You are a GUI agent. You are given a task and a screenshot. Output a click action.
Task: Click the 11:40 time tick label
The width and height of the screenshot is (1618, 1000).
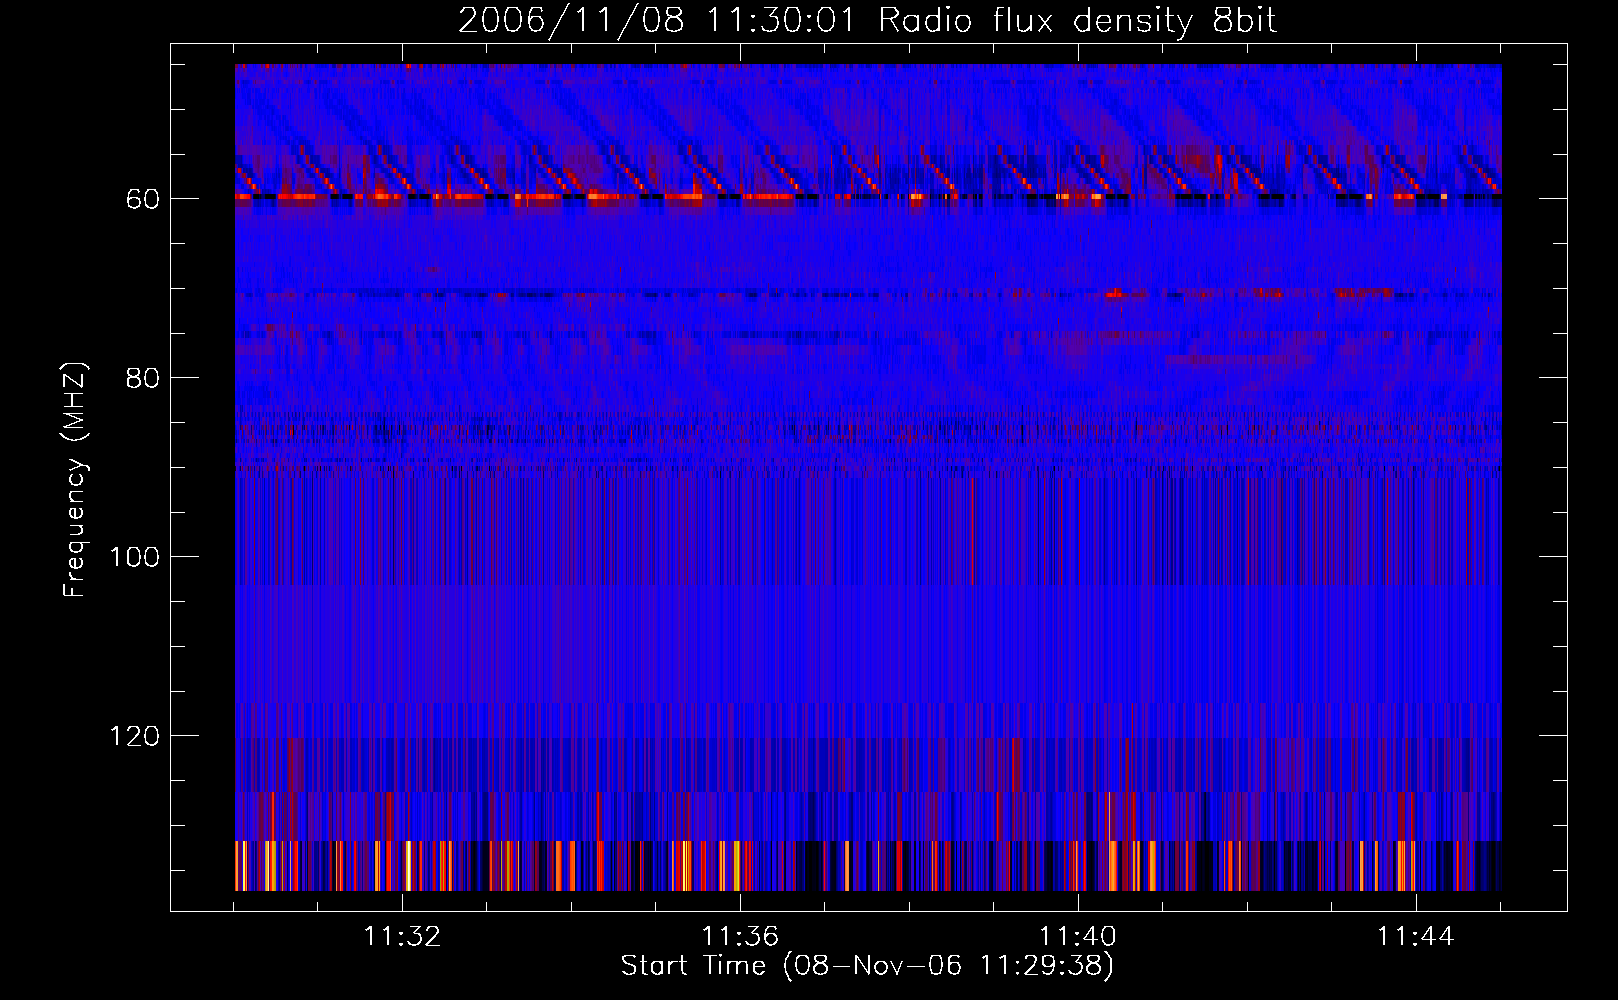(1078, 937)
